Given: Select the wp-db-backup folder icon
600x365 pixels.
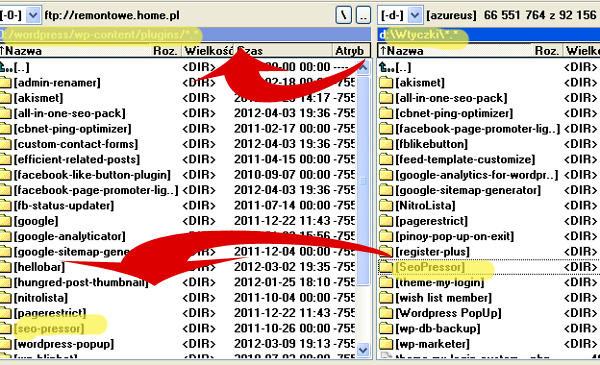Looking at the screenshot, I should tap(386, 328).
